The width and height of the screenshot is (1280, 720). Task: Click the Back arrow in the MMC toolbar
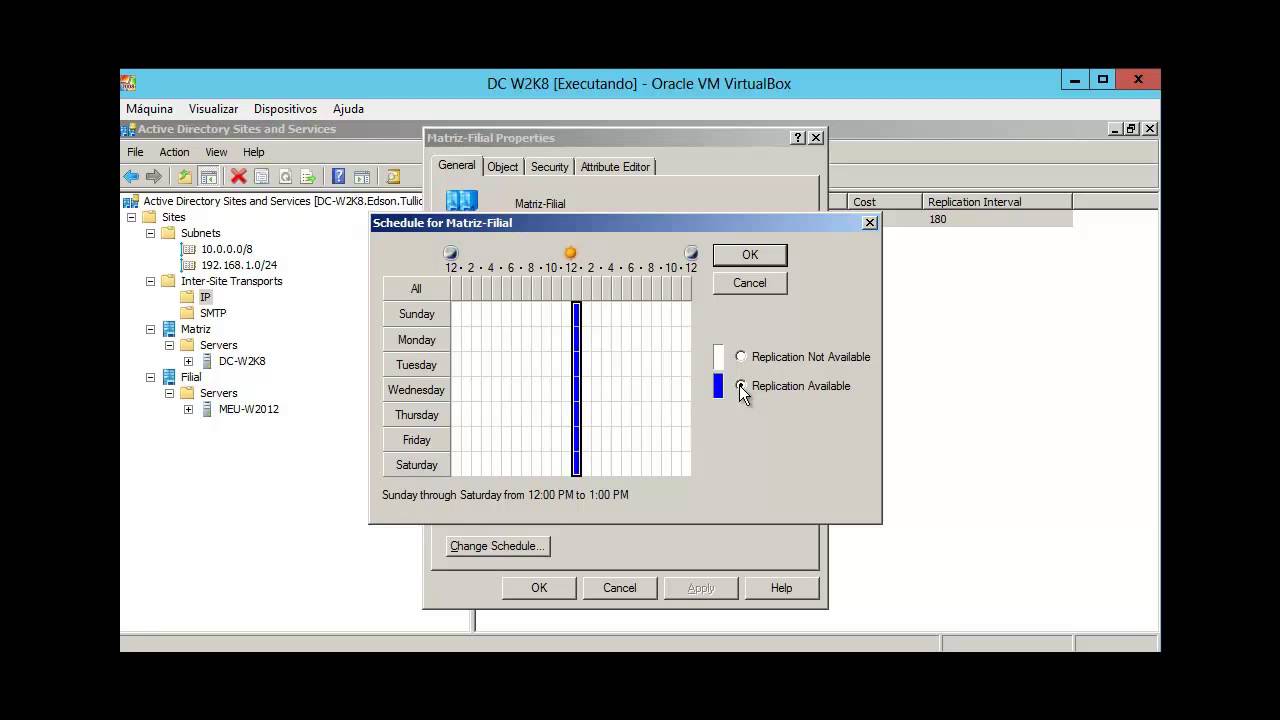pos(131,176)
